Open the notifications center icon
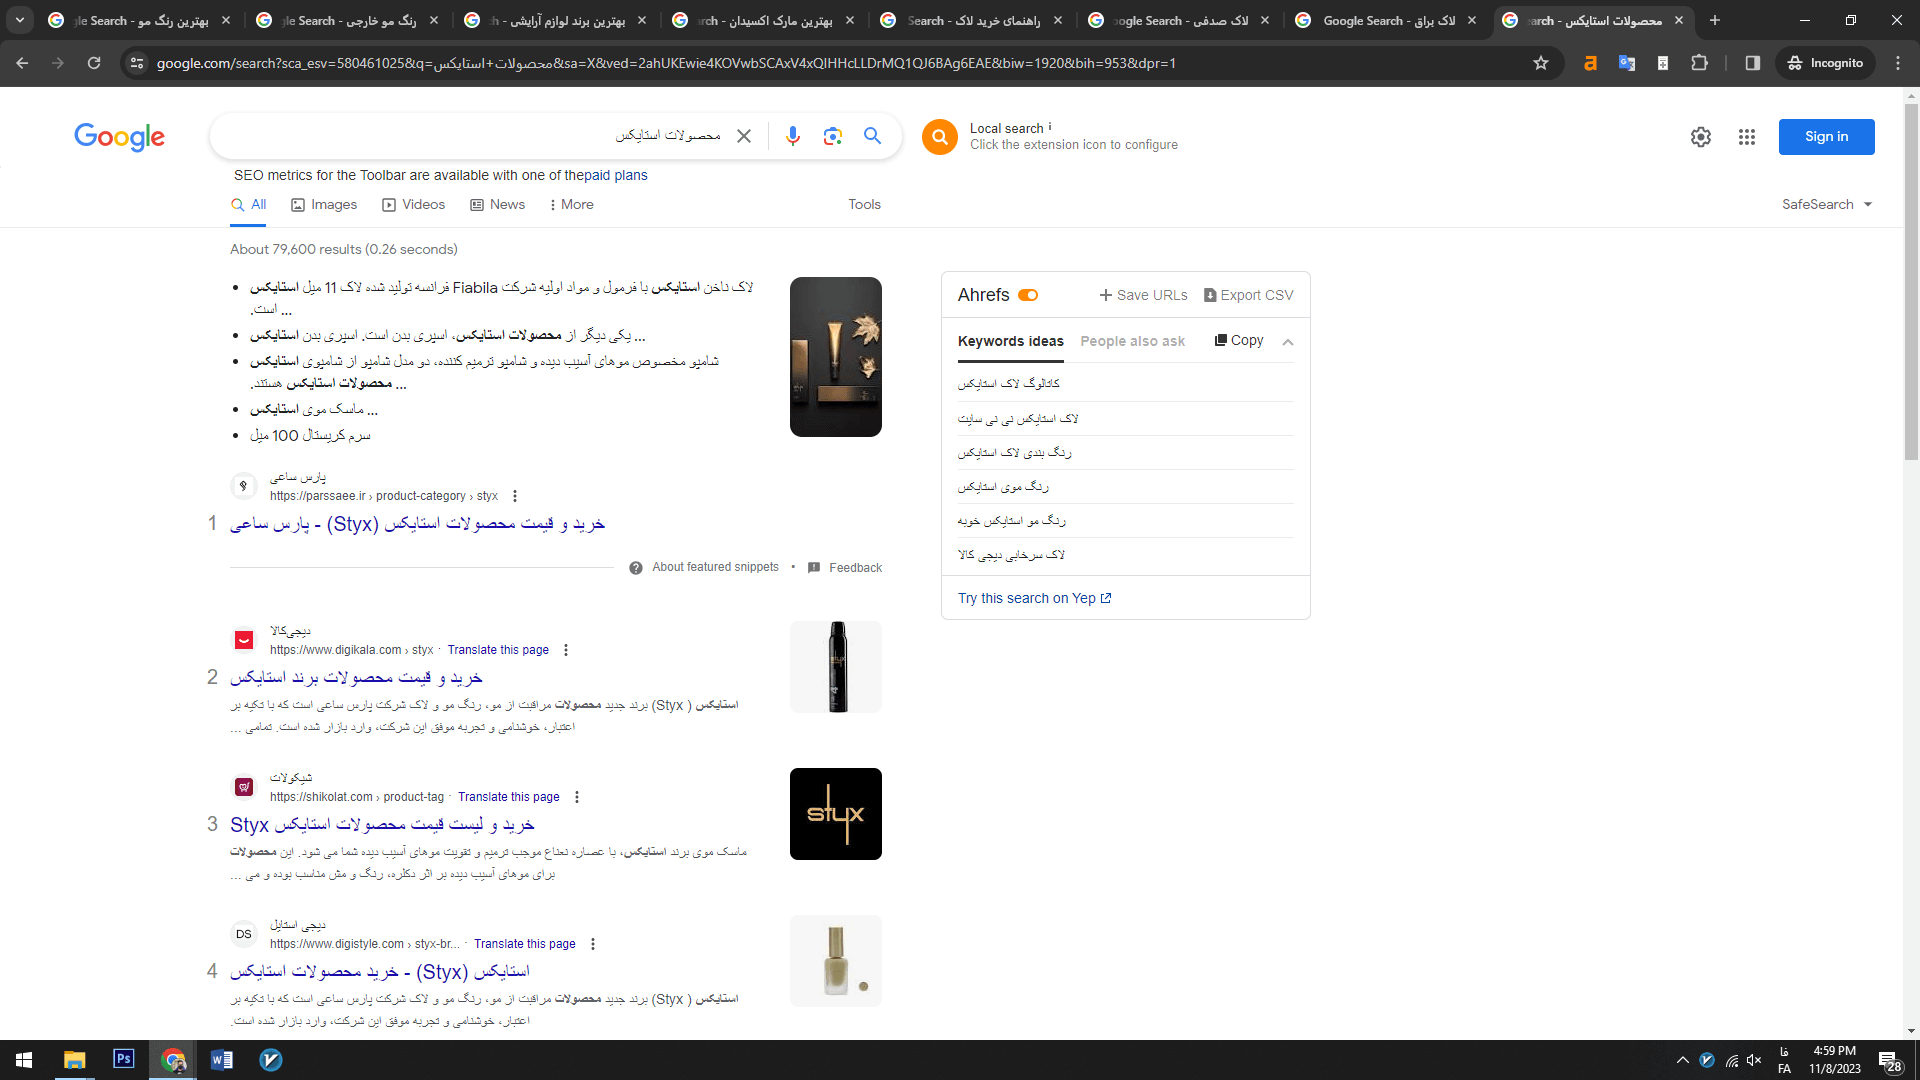Image resolution: width=1920 pixels, height=1080 pixels. pos(1889,1061)
